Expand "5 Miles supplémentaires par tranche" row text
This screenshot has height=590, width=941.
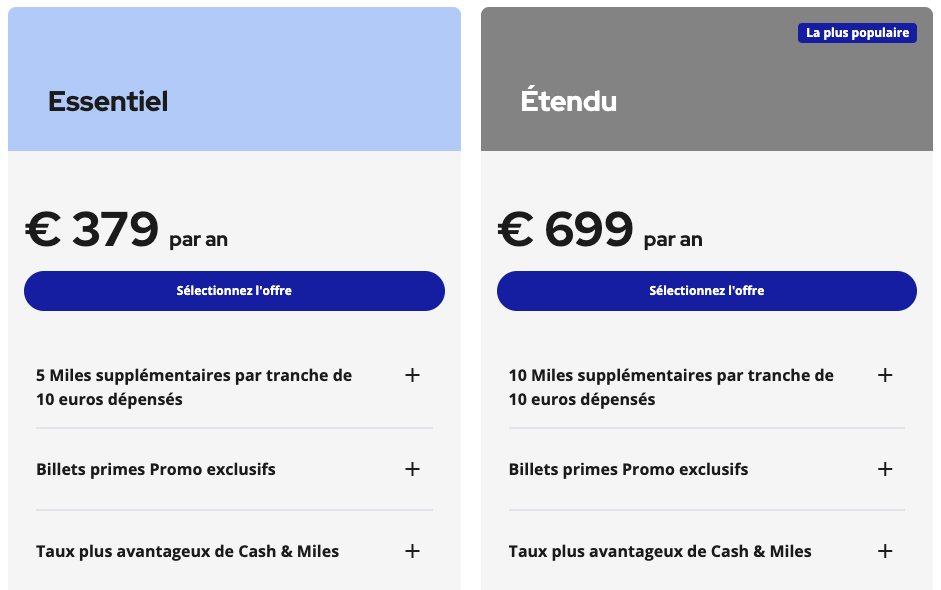coord(194,387)
